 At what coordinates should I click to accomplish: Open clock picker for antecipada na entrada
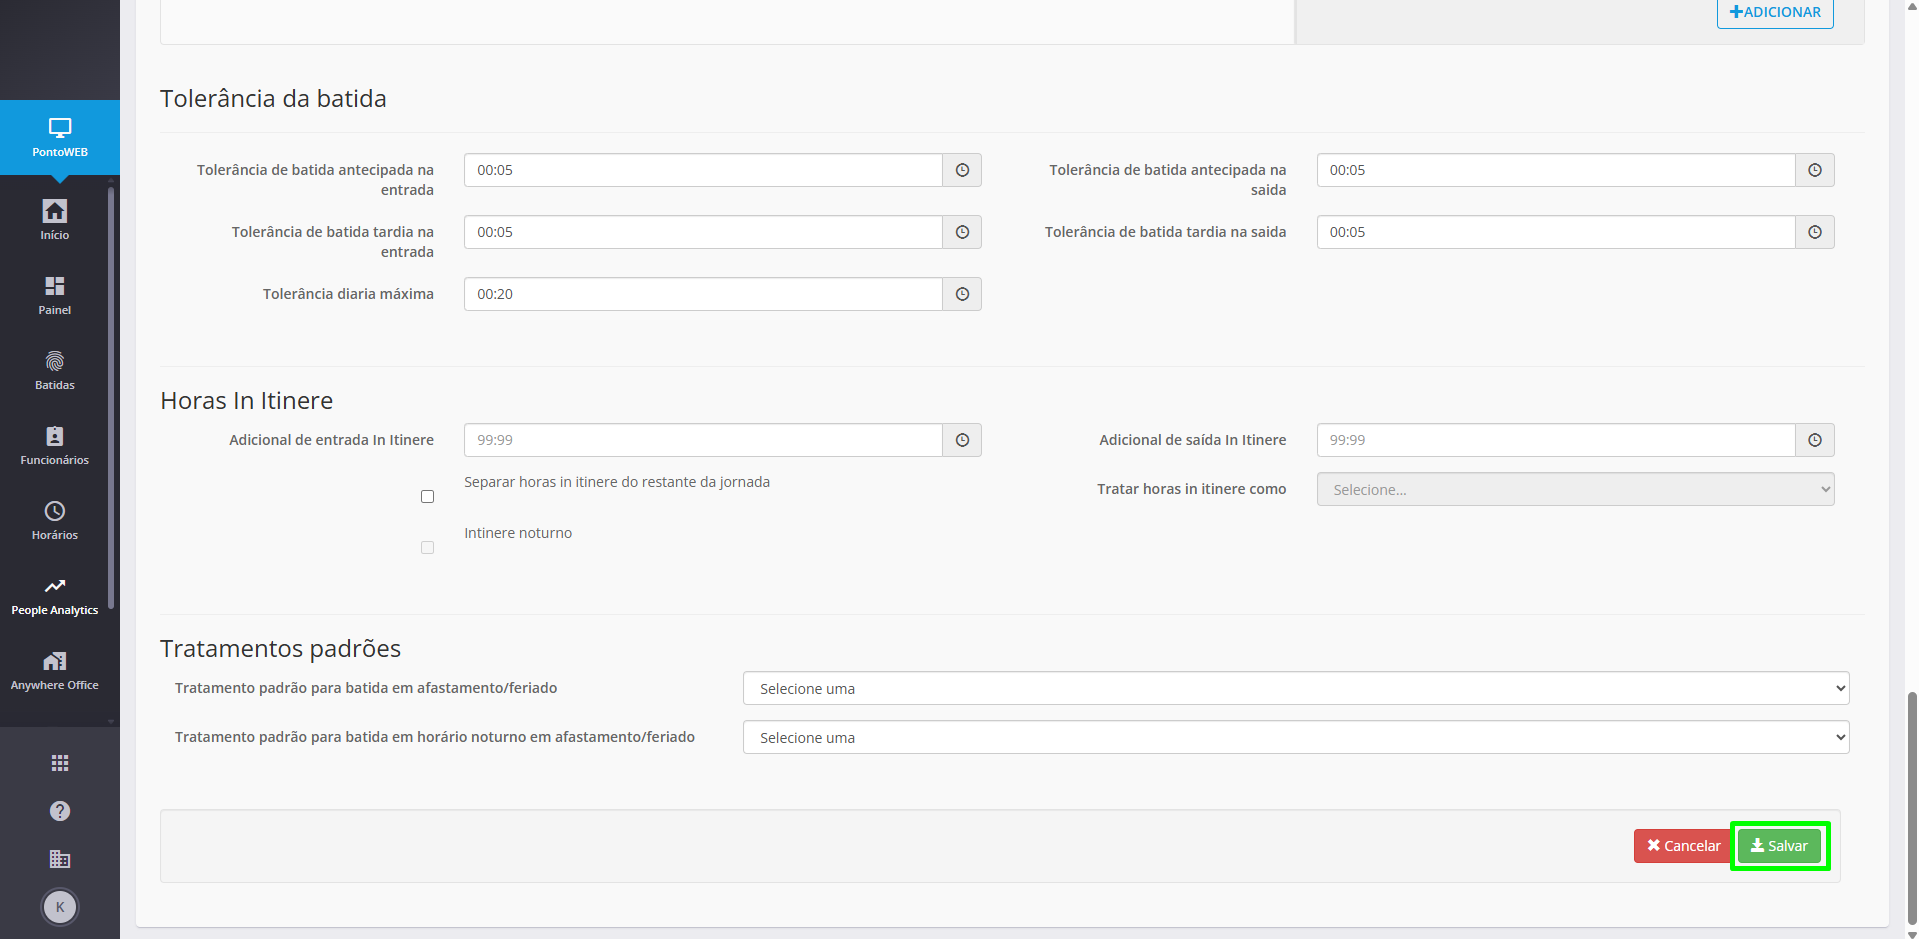962,170
